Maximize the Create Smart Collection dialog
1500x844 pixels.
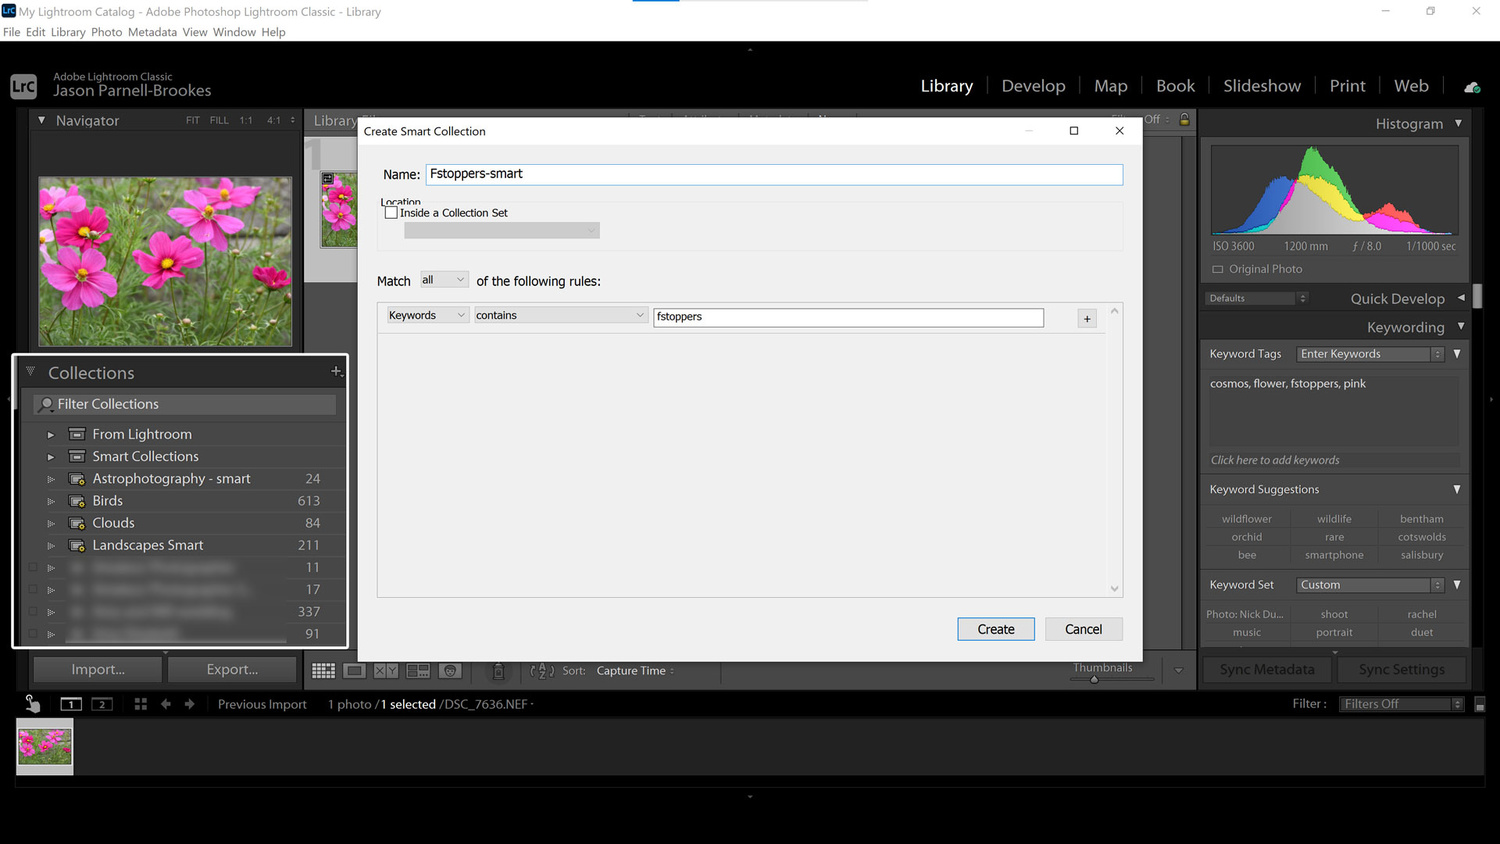click(1074, 131)
